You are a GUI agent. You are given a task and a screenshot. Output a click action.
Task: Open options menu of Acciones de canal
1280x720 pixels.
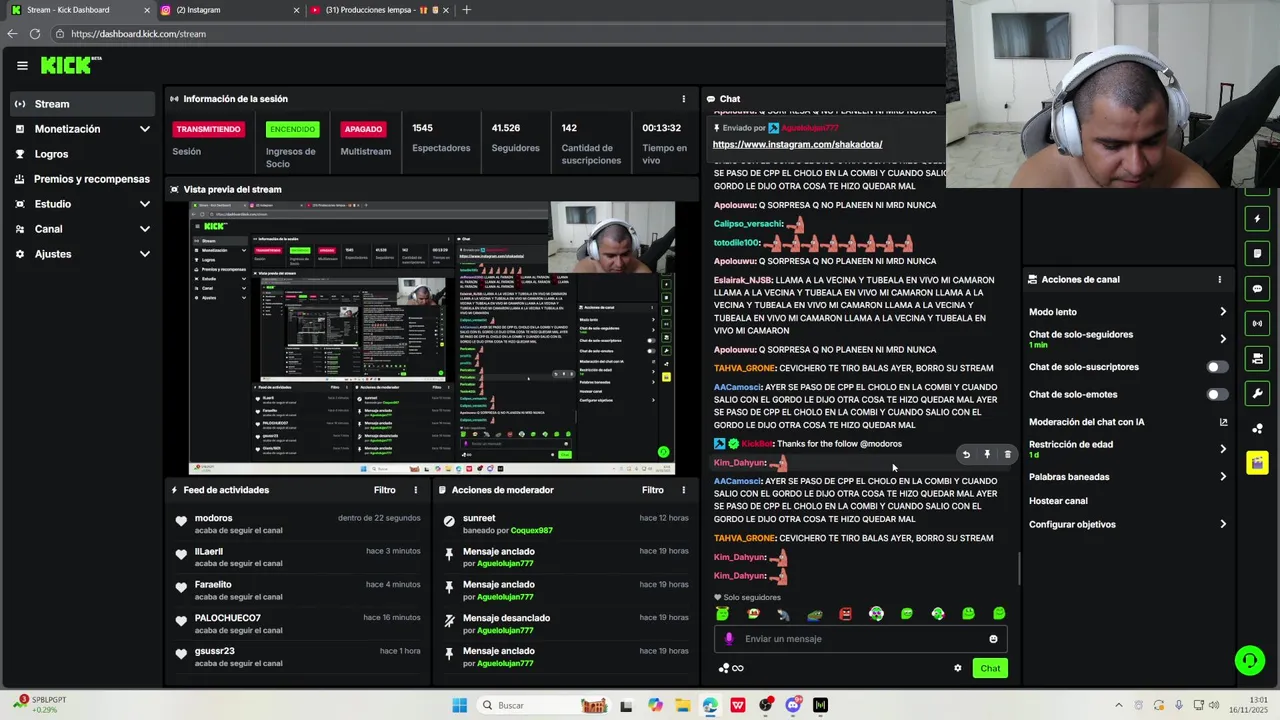tap(1219, 280)
